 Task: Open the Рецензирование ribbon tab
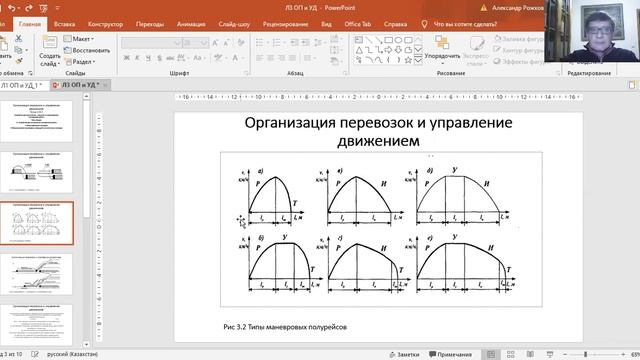click(285, 24)
